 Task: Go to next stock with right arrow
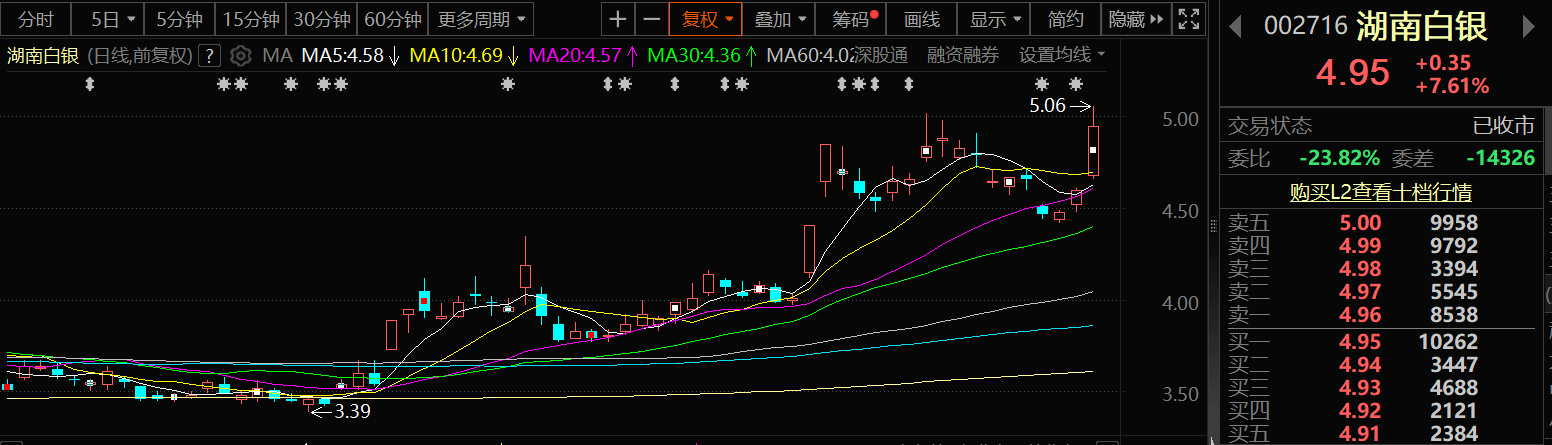point(1535,25)
